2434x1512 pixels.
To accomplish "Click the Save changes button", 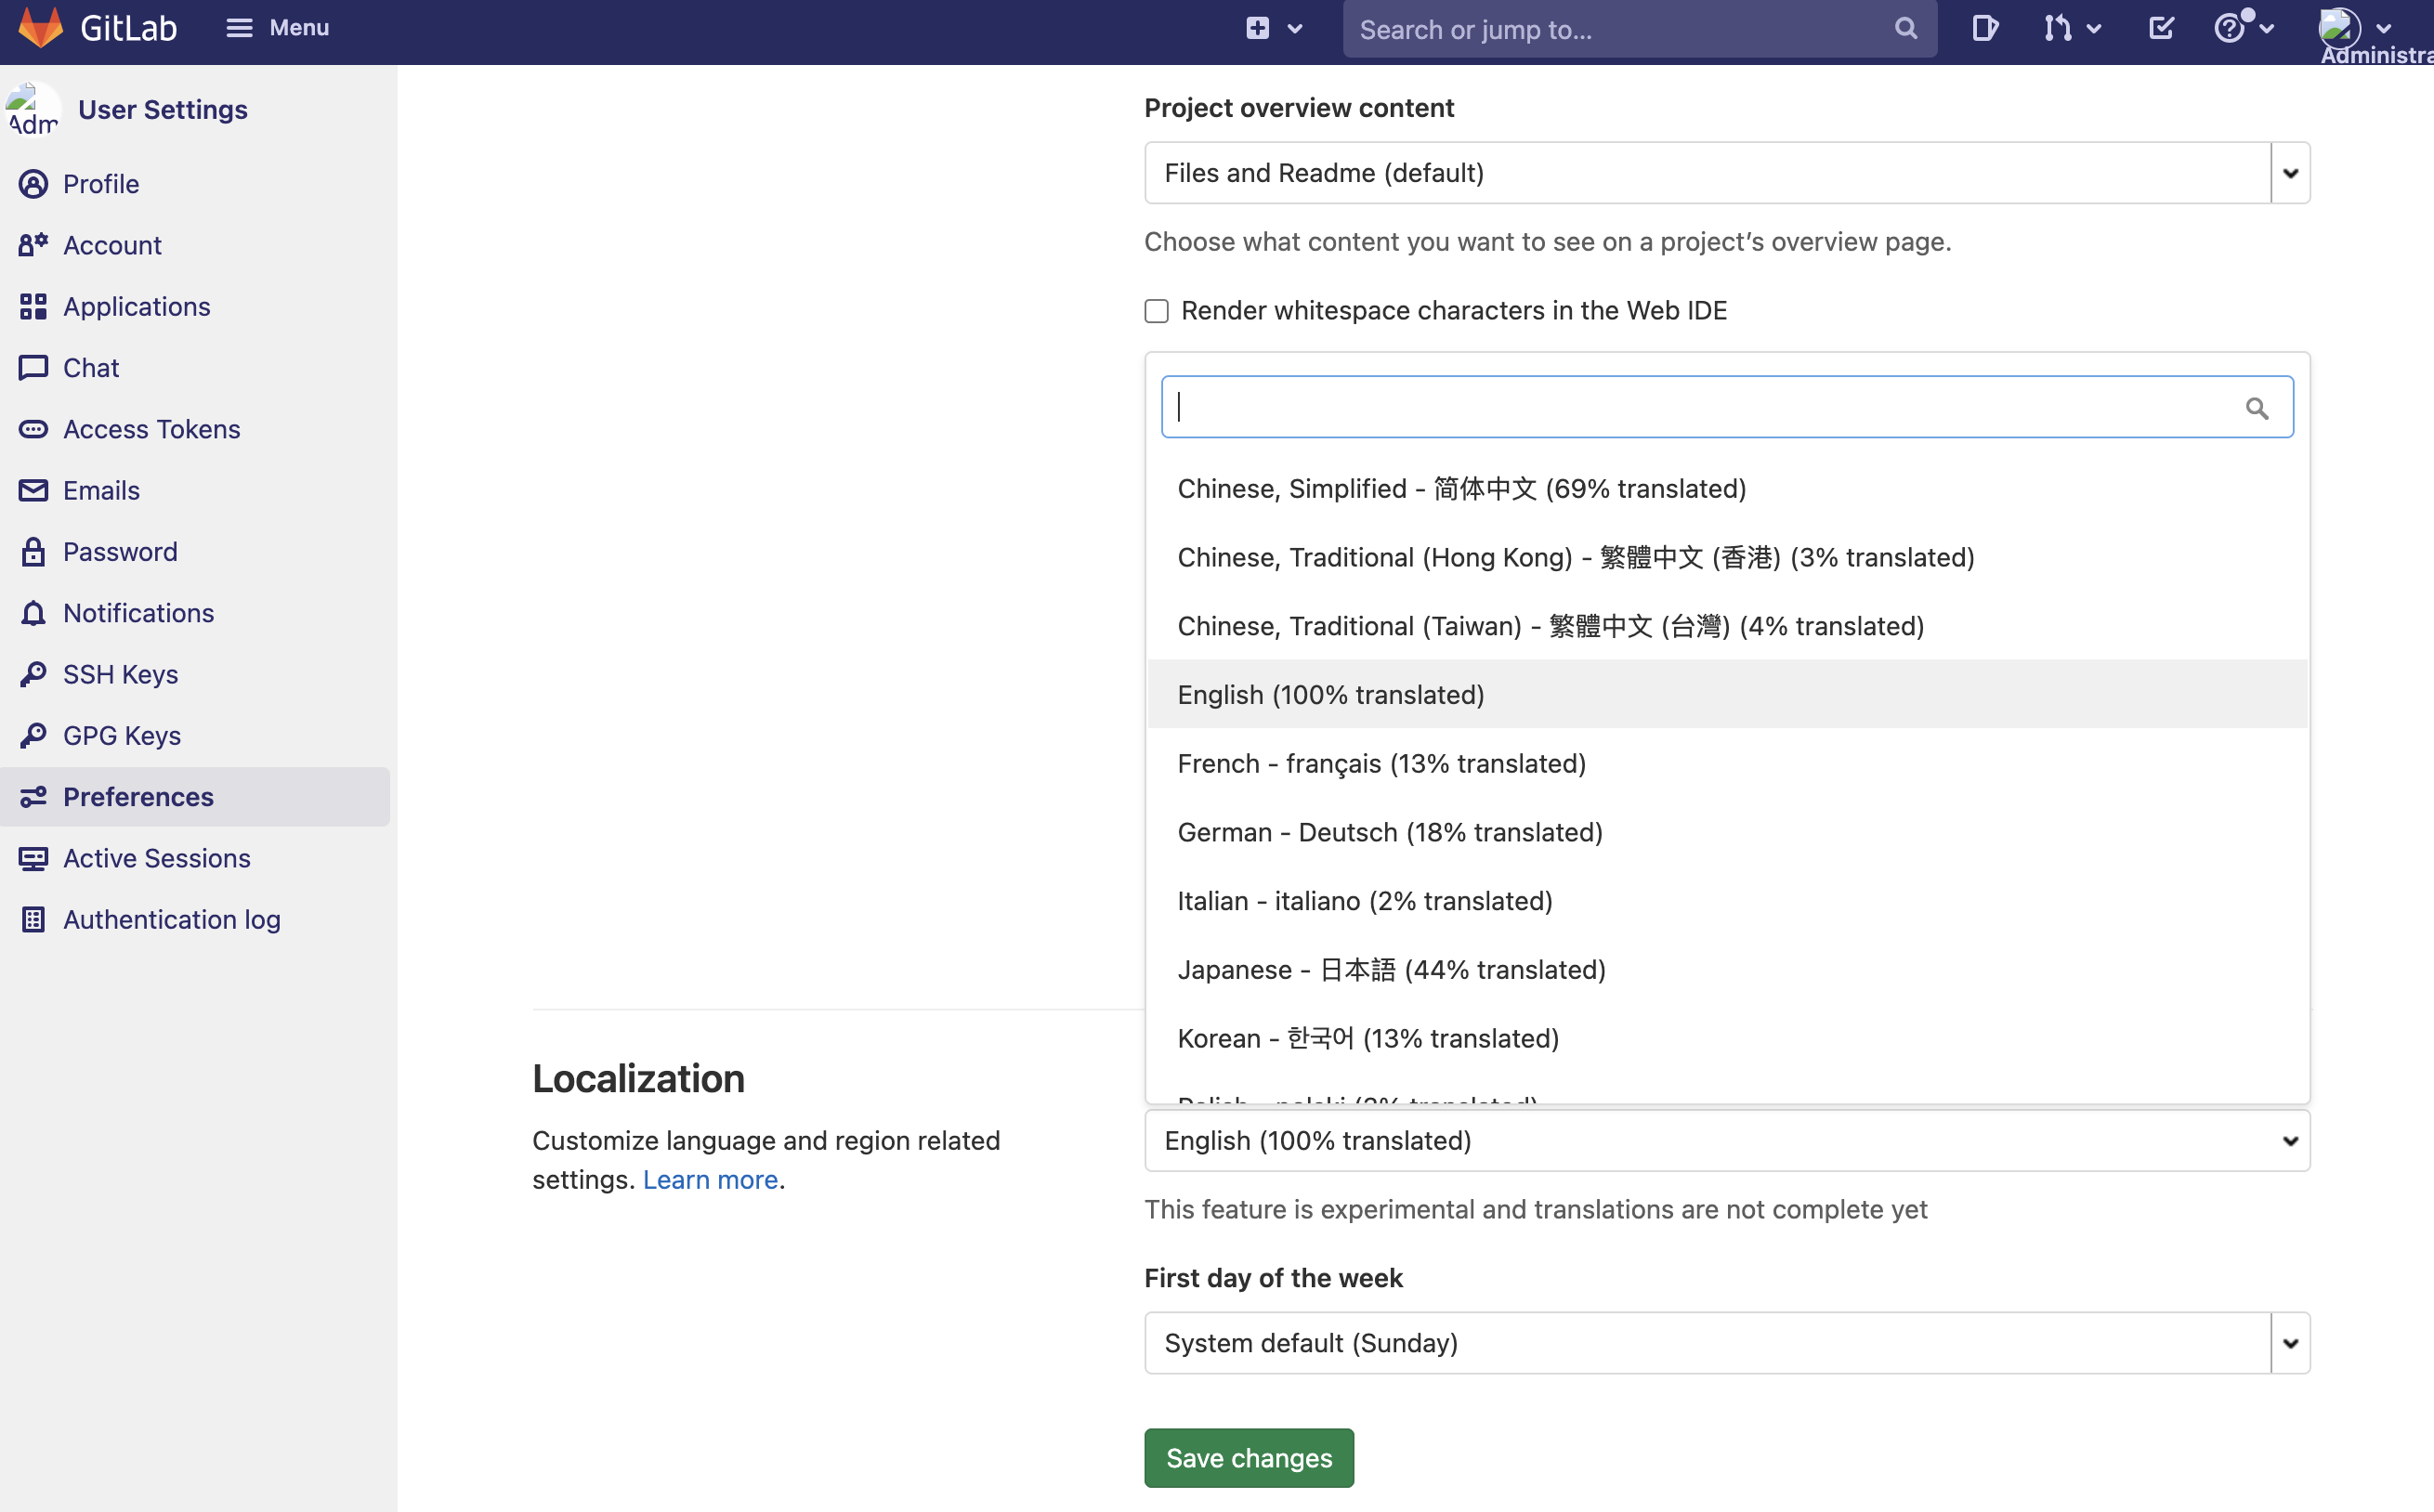I will pyautogui.click(x=1248, y=1457).
